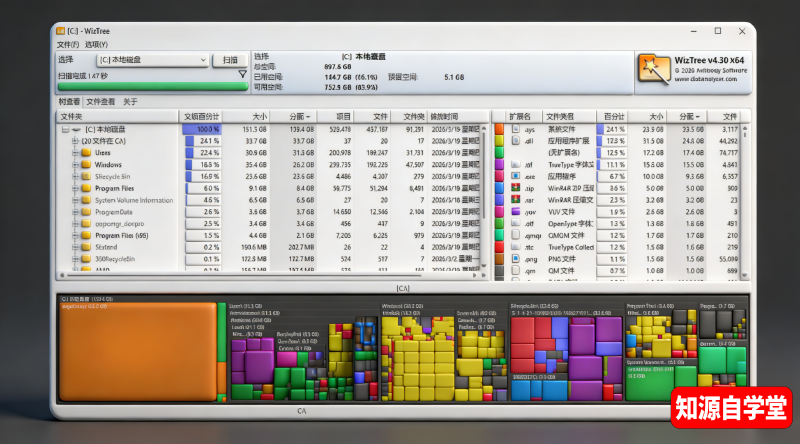The image size is (800, 444).
Task: Click the WinRAR icon for .rar extension
Action: [x=515, y=200]
